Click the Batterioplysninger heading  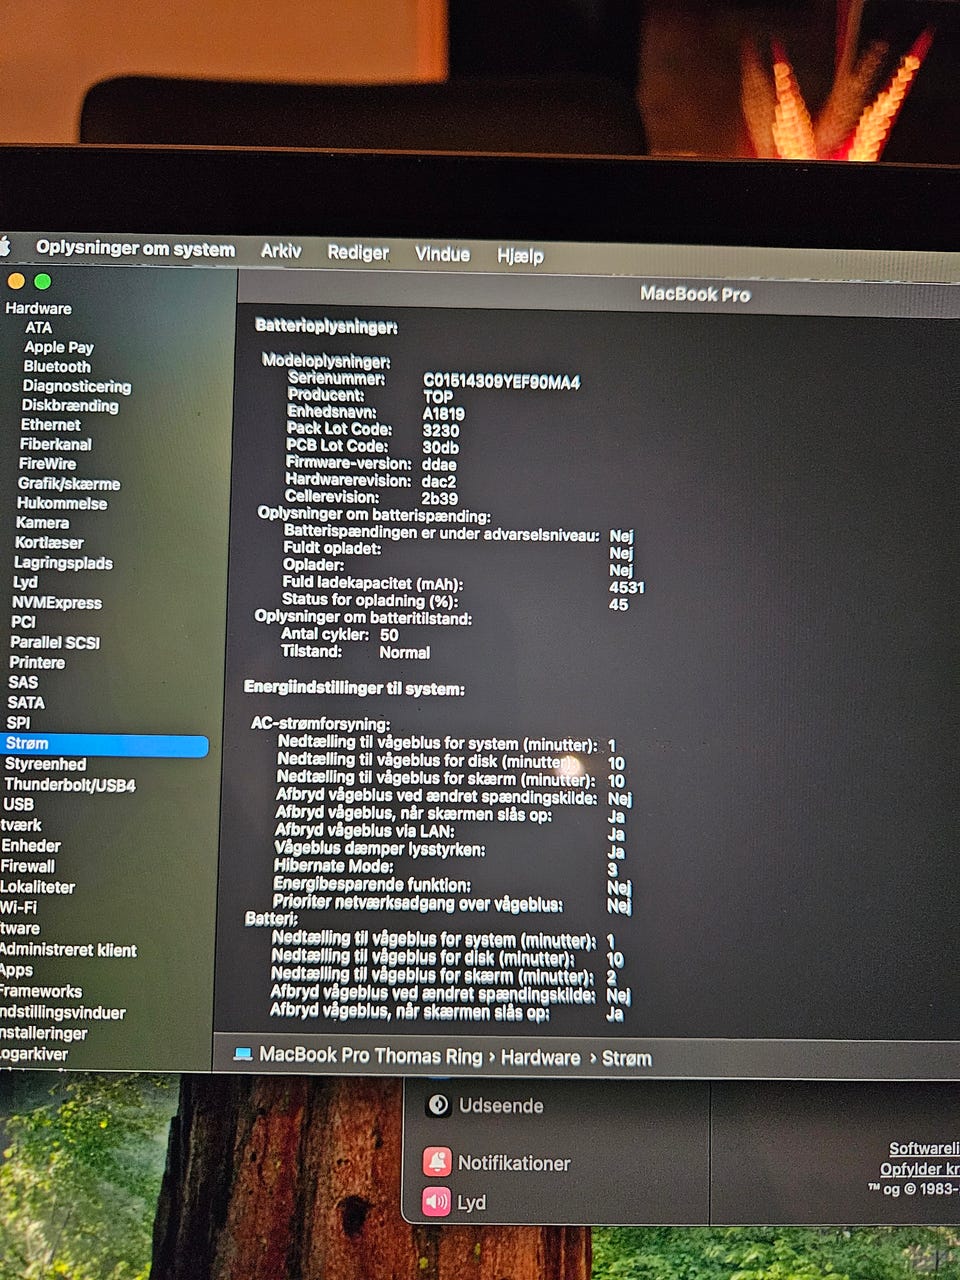click(x=326, y=326)
